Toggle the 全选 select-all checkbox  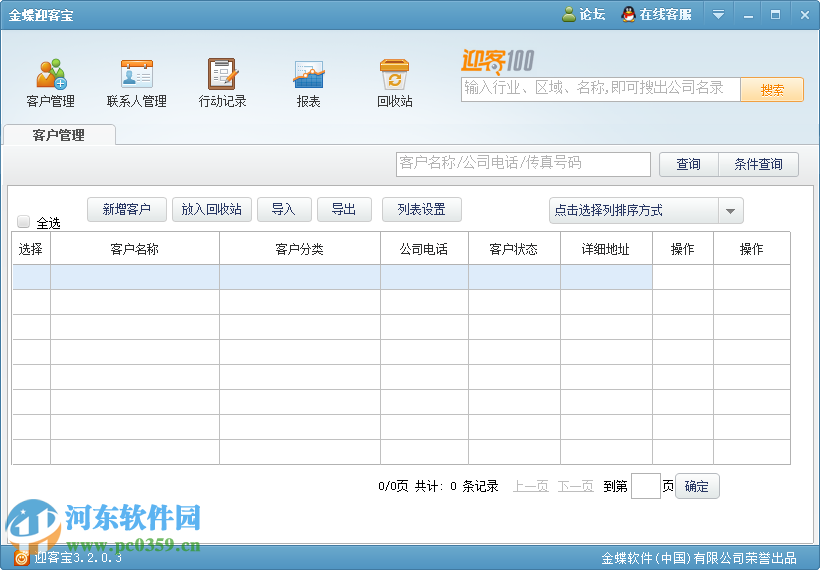[24, 222]
